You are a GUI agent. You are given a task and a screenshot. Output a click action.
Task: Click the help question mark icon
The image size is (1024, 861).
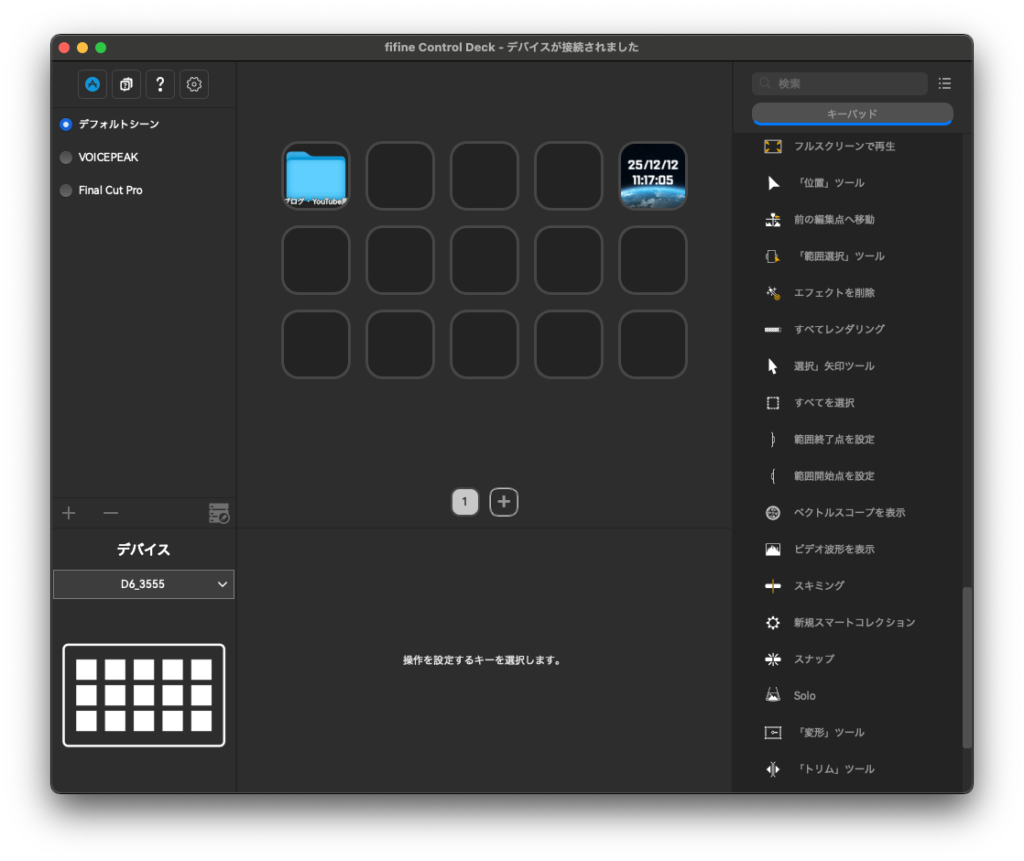(x=160, y=84)
